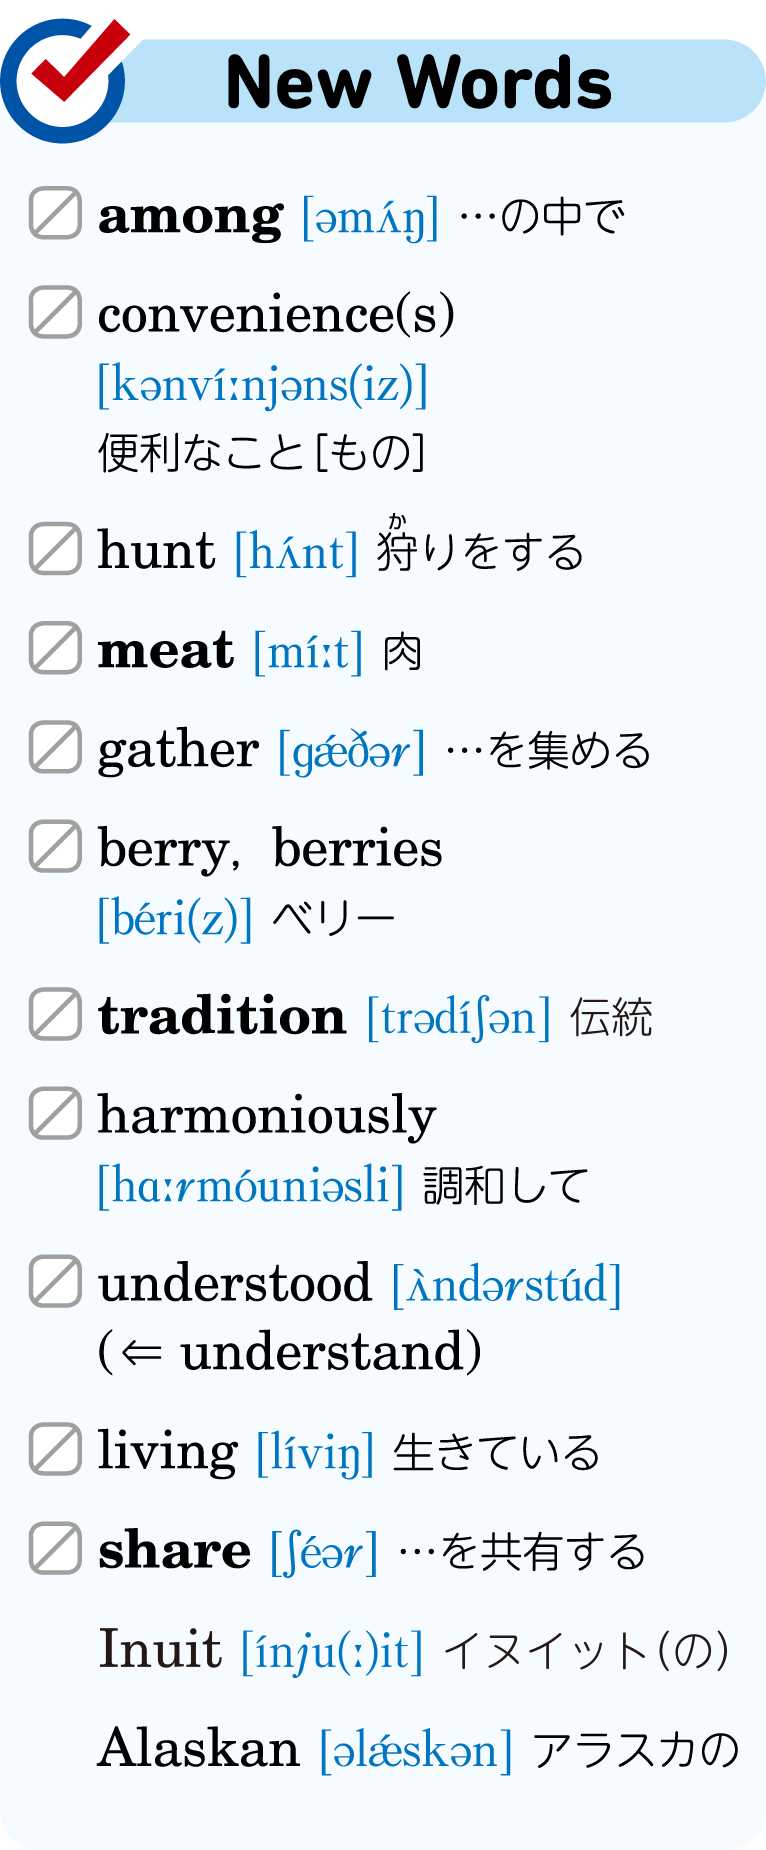Check the tradition checkbox

(x=55, y=1014)
